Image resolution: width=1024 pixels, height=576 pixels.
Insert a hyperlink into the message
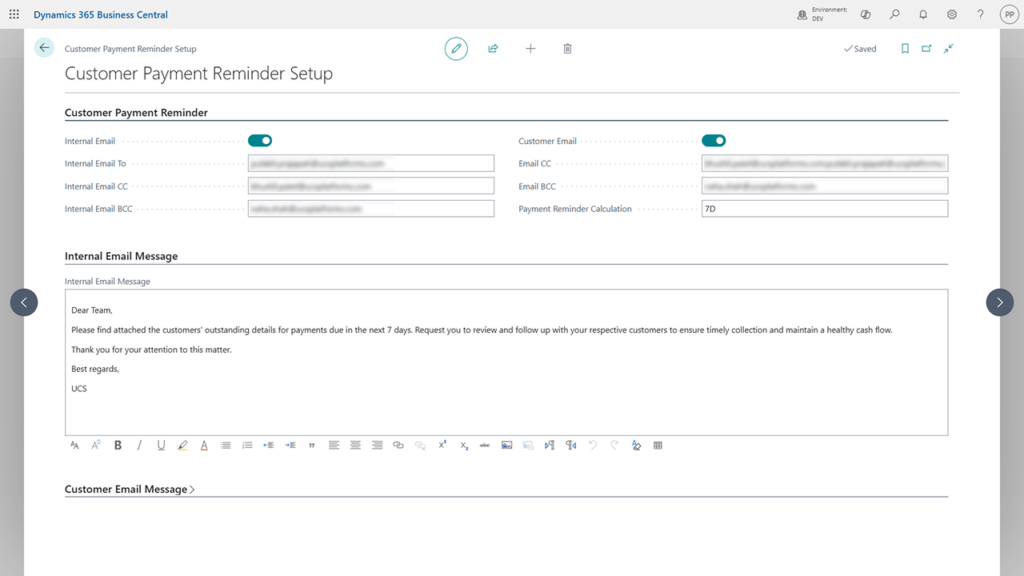coord(398,445)
